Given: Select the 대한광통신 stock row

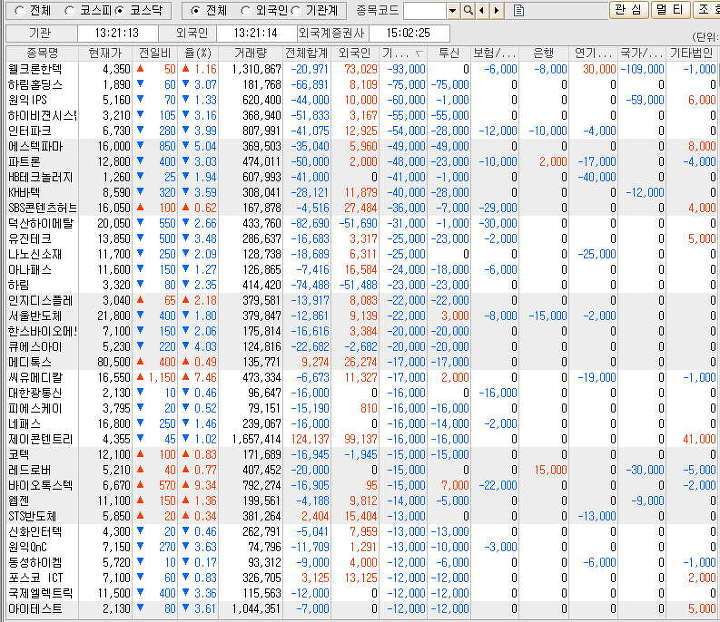Looking at the screenshot, I should pos(362,393).
